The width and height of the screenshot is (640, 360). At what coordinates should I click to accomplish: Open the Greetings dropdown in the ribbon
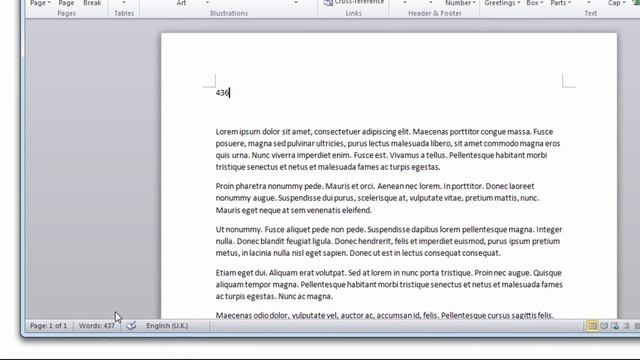pos(502,3)
